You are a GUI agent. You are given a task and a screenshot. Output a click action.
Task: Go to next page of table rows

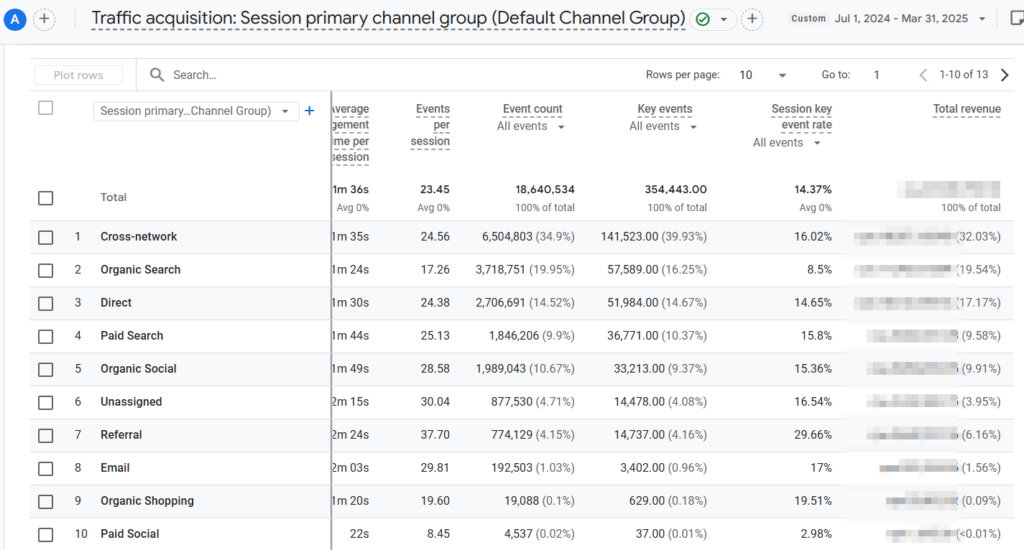pos(1005,75)
